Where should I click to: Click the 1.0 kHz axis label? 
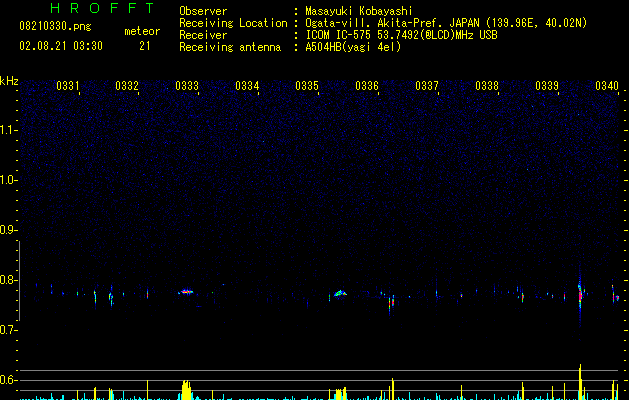[x=9, y=180]
